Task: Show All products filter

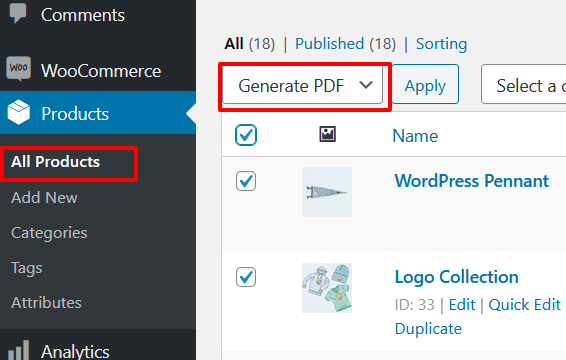Action: click(x=234, y=44)
